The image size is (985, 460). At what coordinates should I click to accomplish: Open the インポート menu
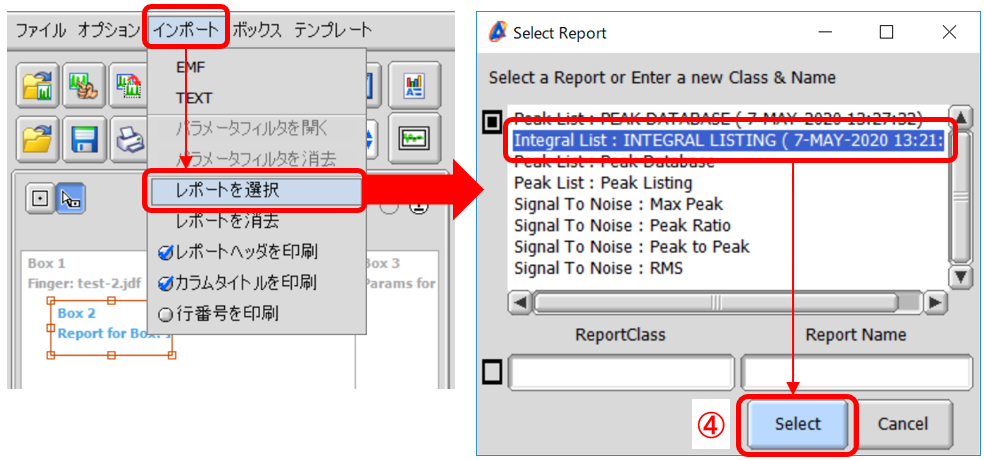coord(188,30)
